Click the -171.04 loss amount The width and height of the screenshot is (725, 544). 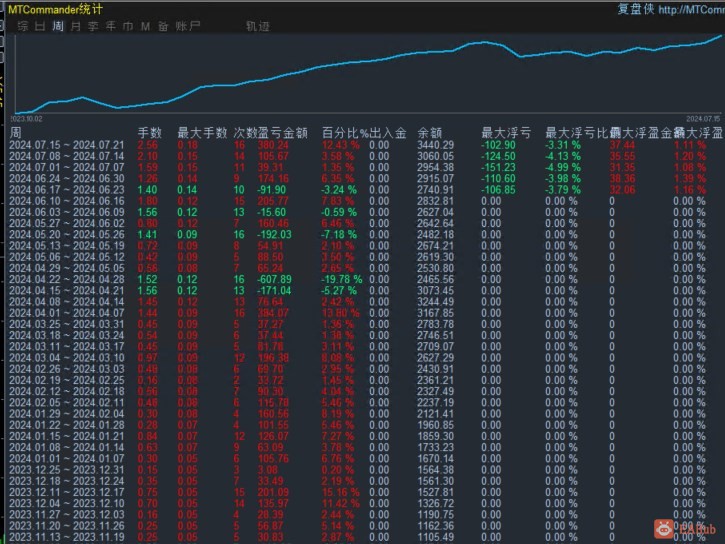tap(275, 291)
